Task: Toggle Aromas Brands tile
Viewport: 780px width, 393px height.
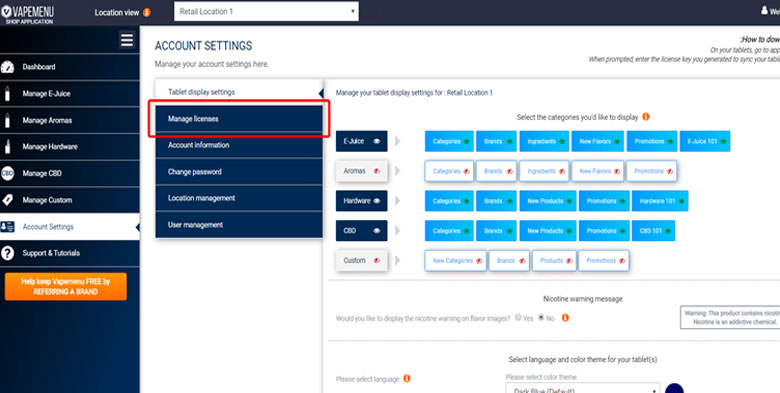Action: (x=496, y=171)
